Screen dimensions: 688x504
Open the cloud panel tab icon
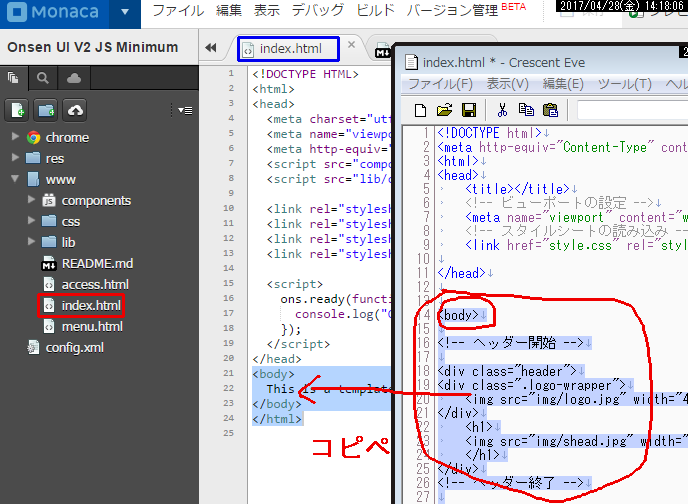[74, 78]
